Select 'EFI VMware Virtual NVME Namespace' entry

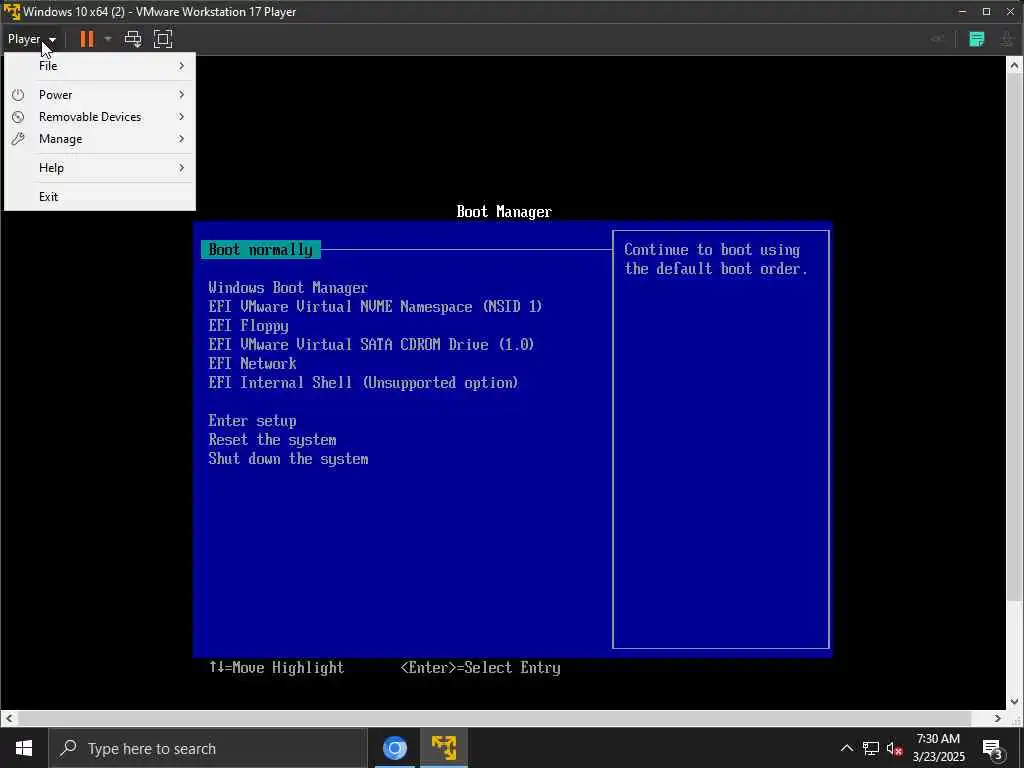pyautogui.click(x=375, y=307)
